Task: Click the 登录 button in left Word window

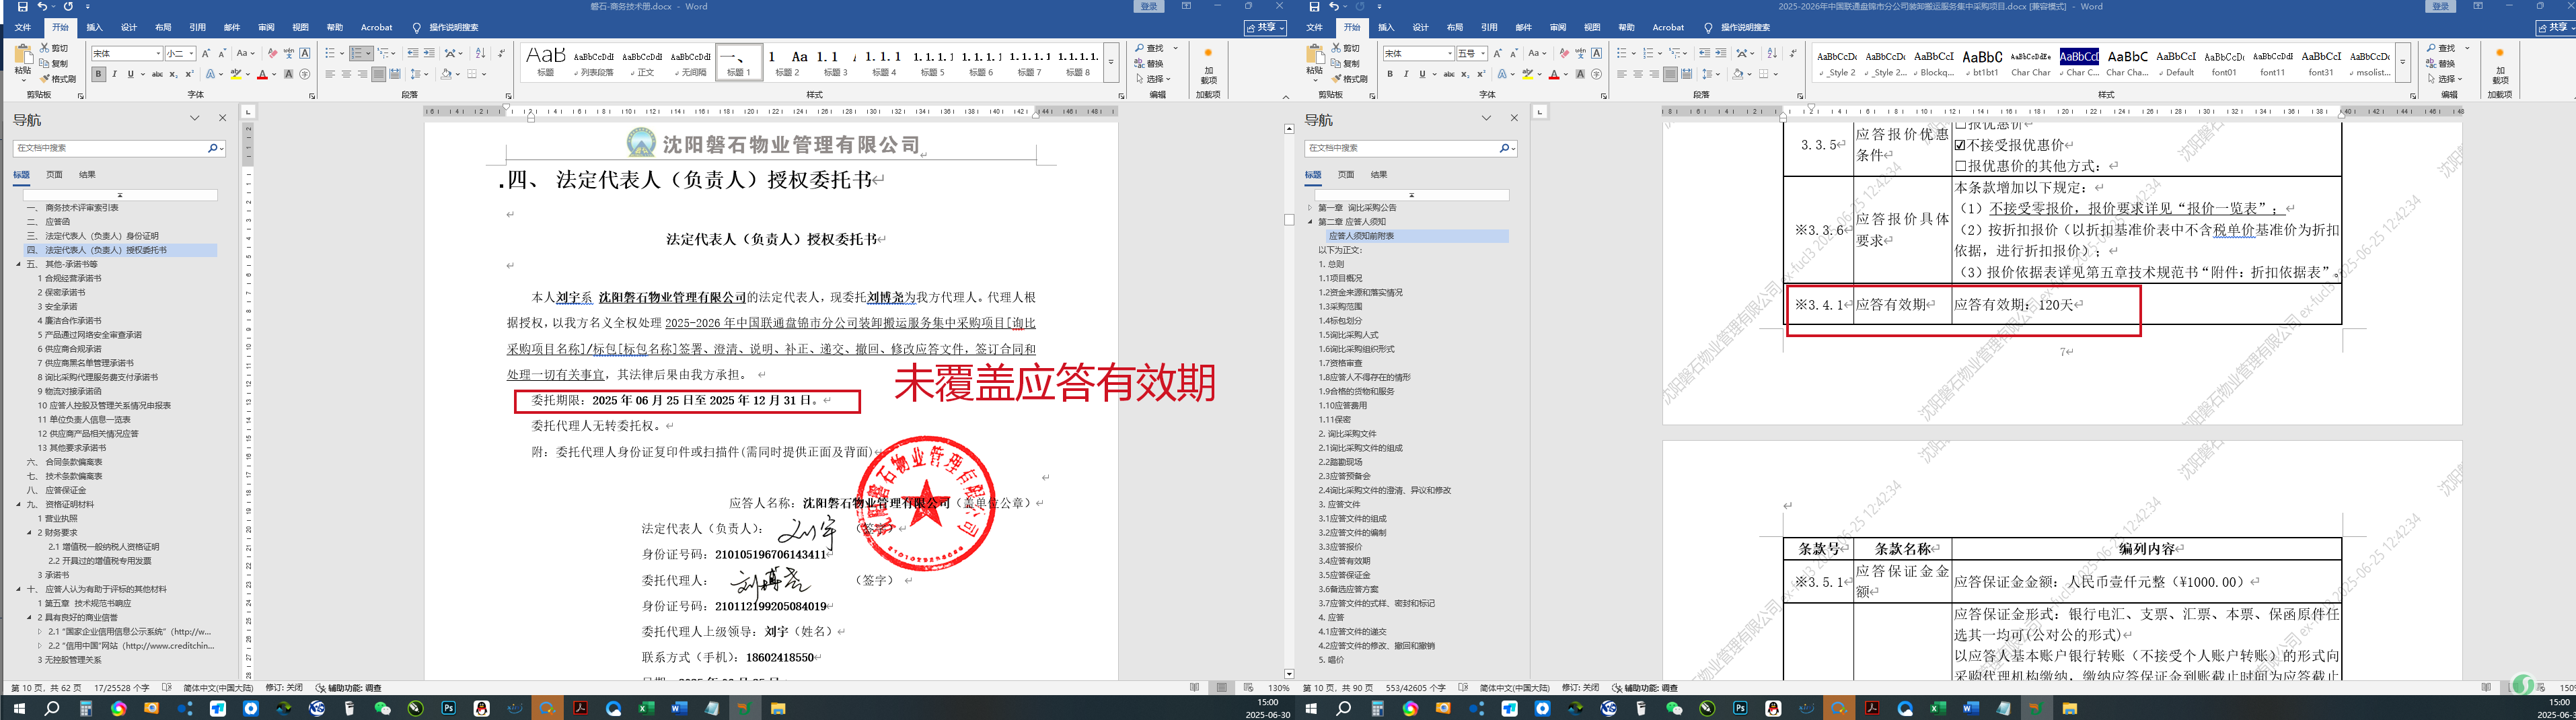Action: (1149, 7)
